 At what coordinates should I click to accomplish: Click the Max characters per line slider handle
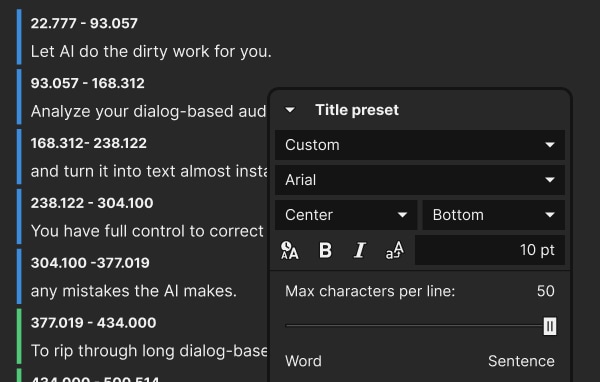tap(550, 326)
